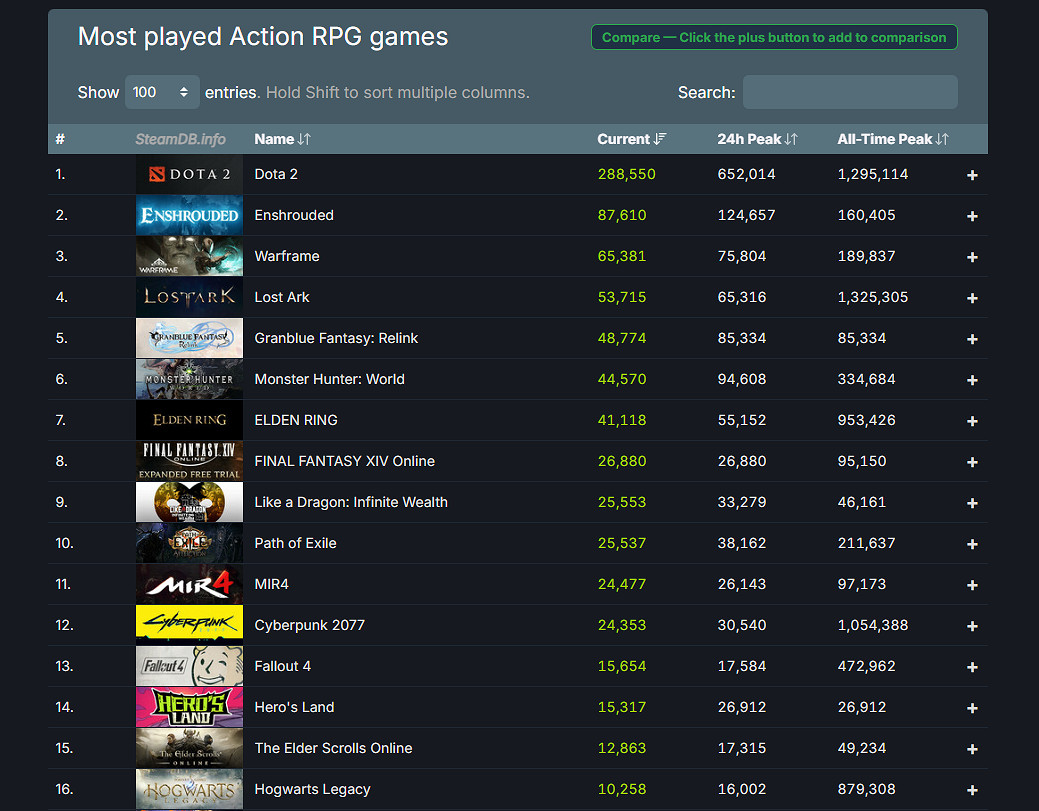Click the Fallout 4 thumbnail image
Screen dimensions: 1039x811
[189, 666]
